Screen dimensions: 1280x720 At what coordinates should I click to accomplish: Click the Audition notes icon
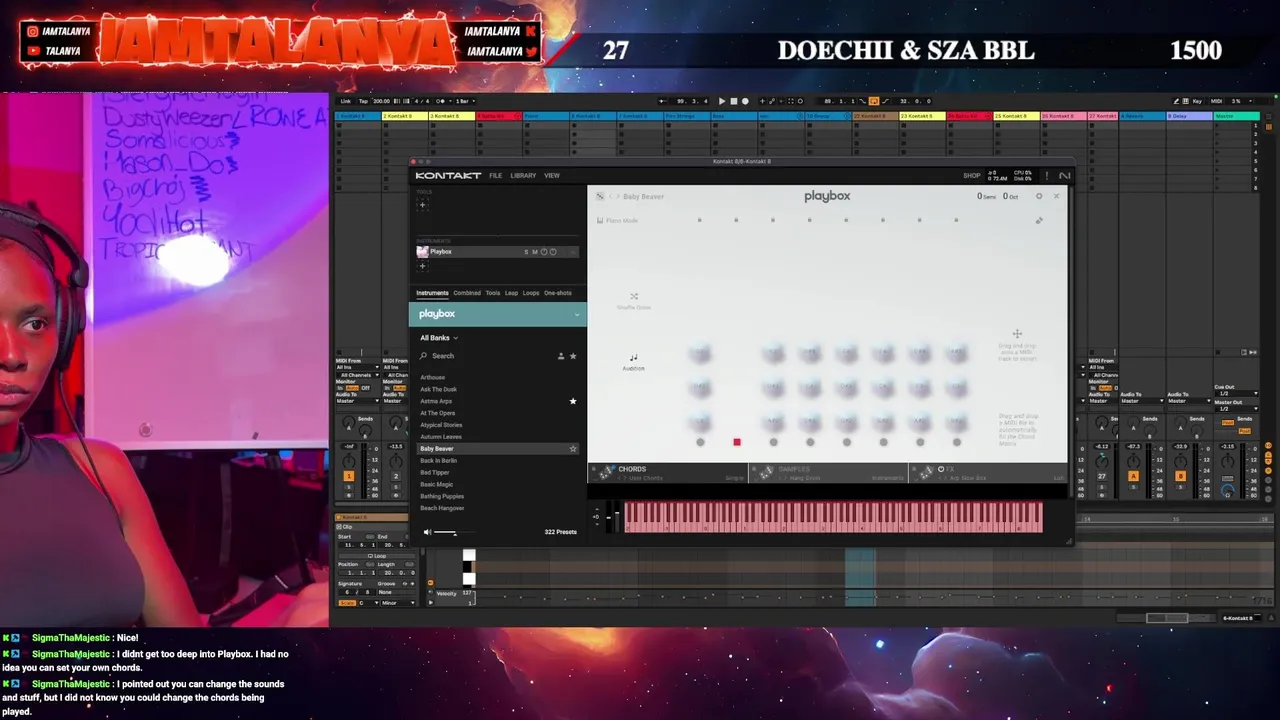tap(633, 357)
